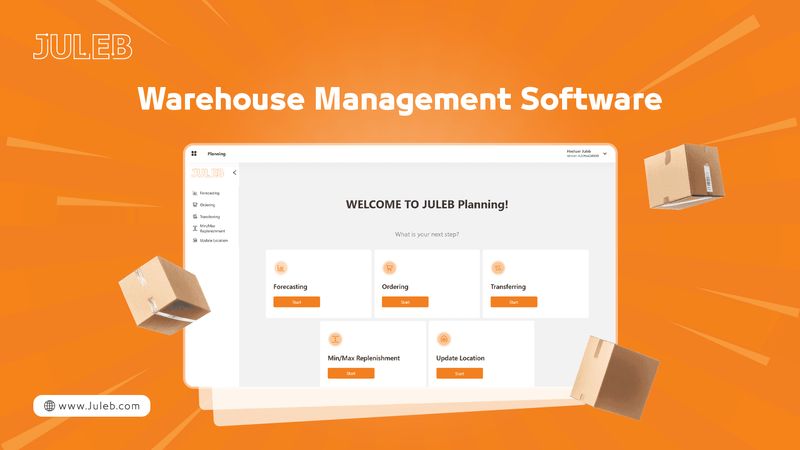Expand the user account dropdown arrow

click(x=605, y=154)
